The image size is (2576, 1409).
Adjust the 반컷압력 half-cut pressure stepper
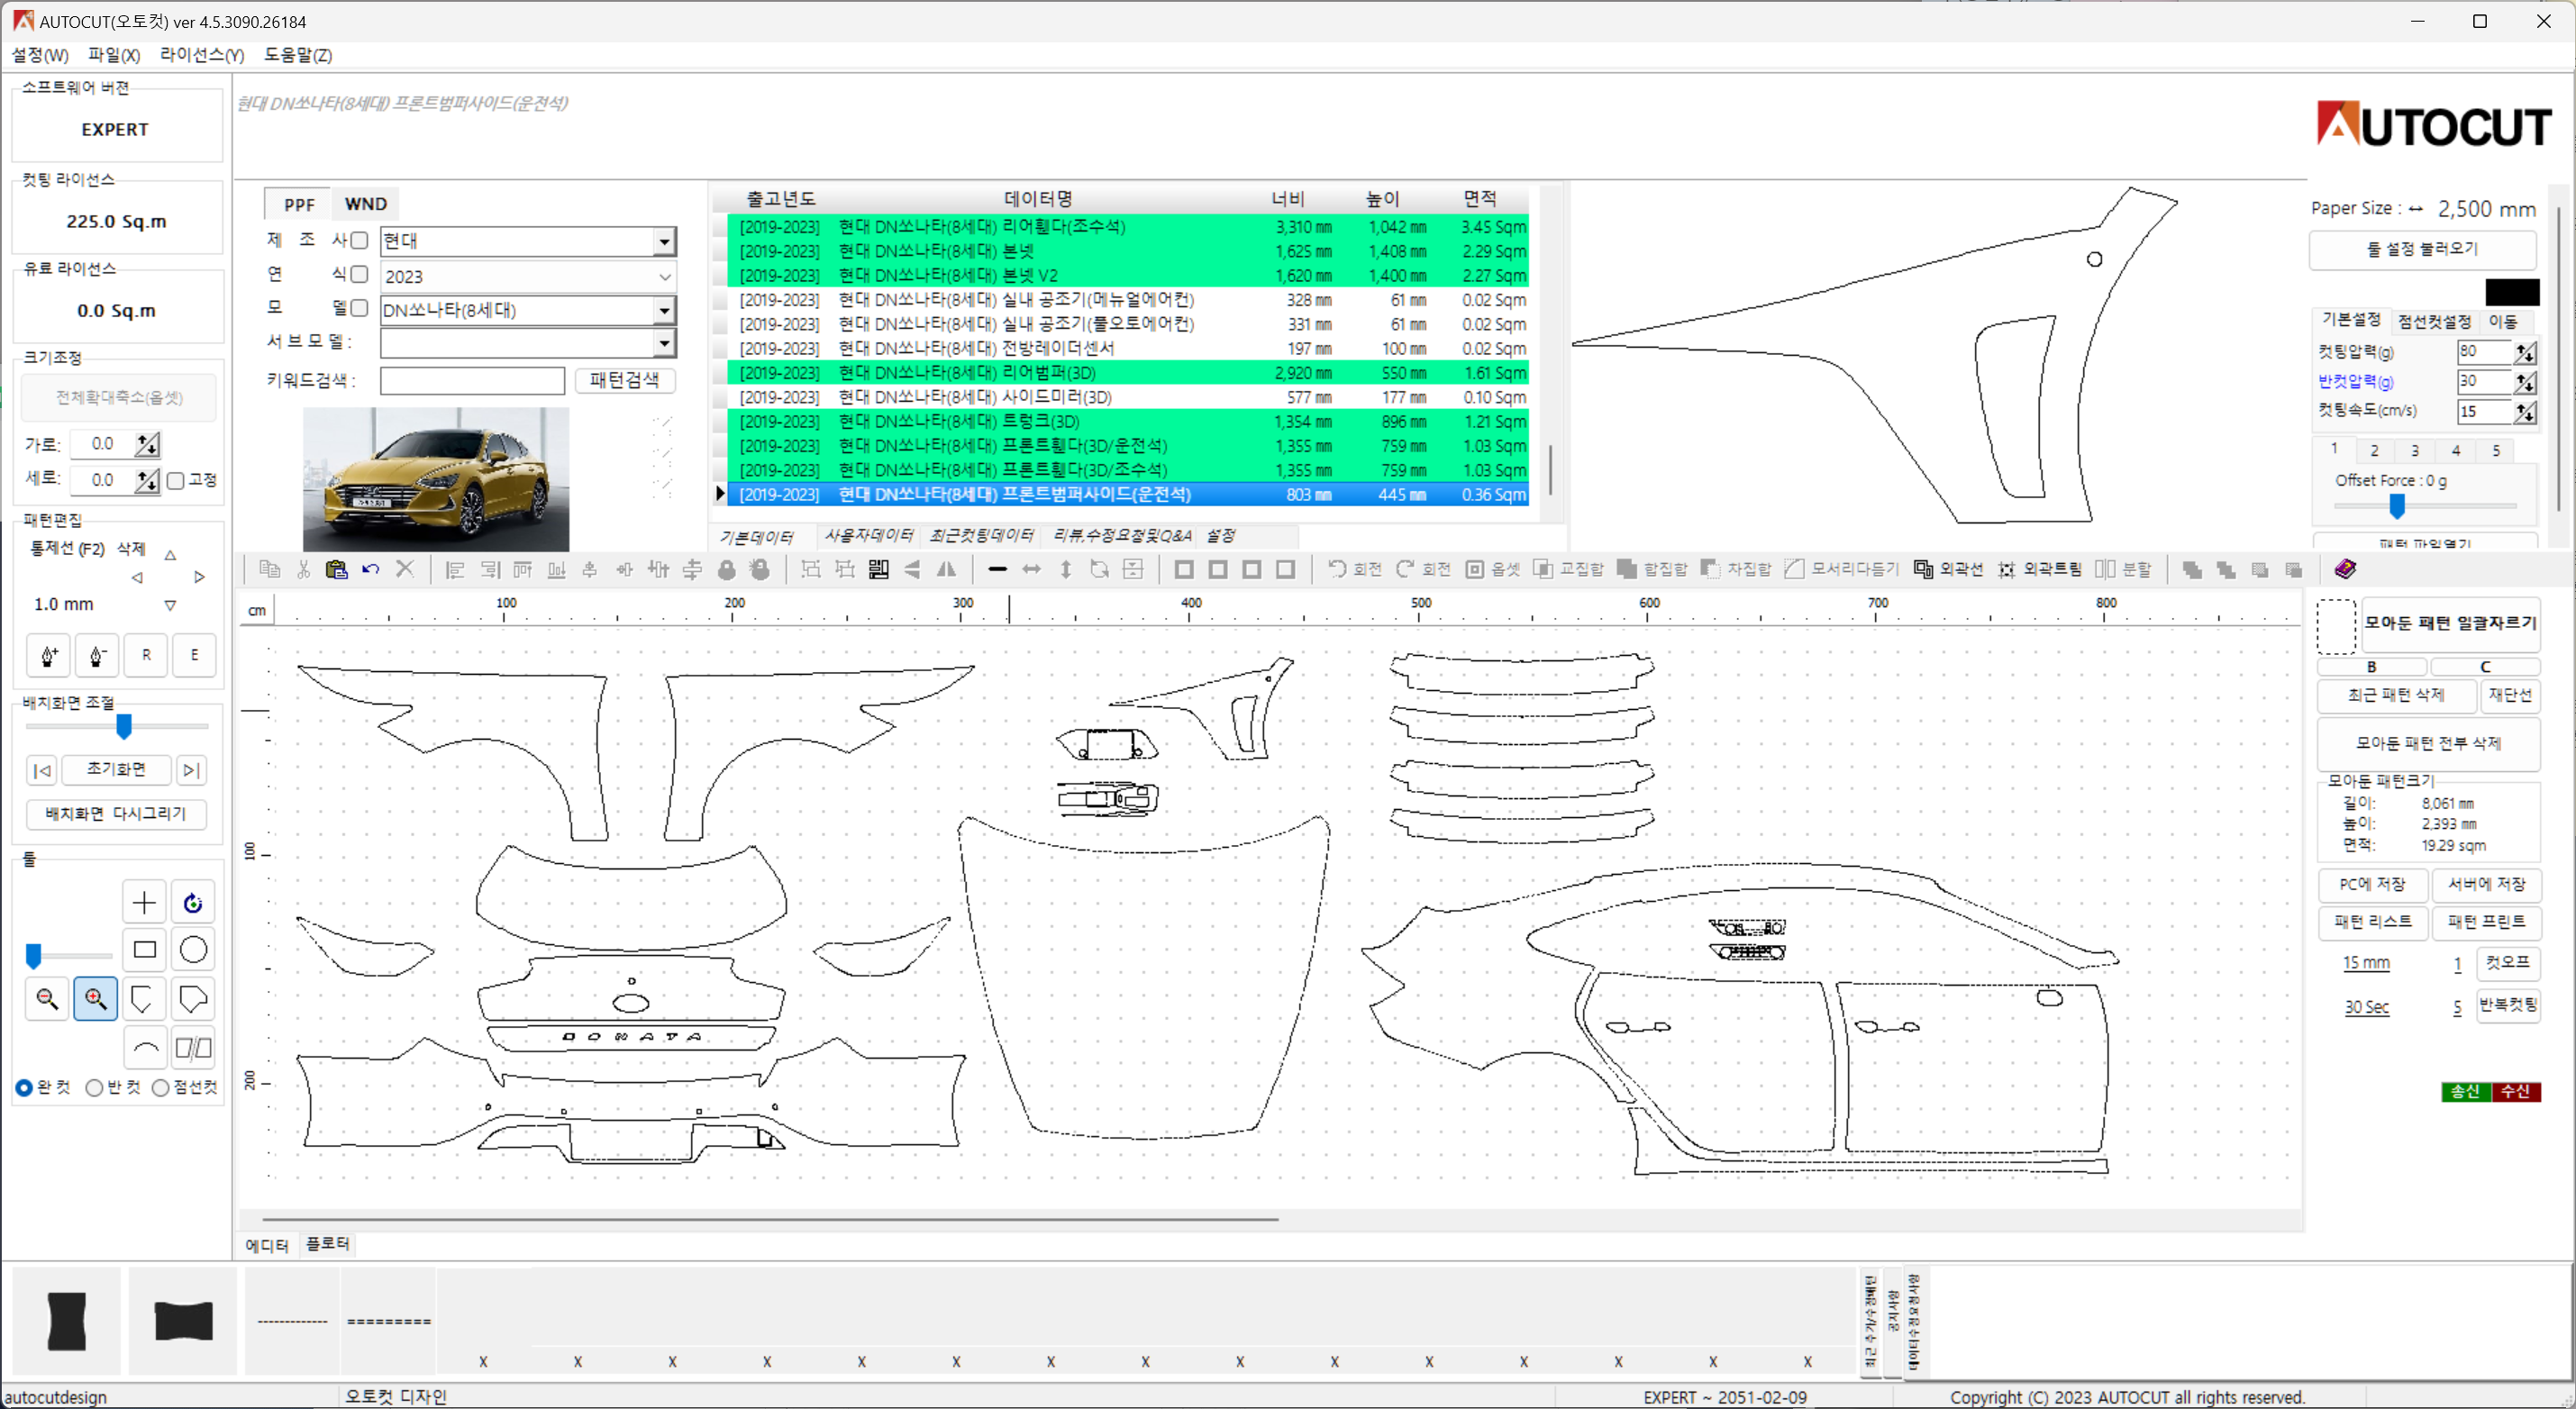2525,382
